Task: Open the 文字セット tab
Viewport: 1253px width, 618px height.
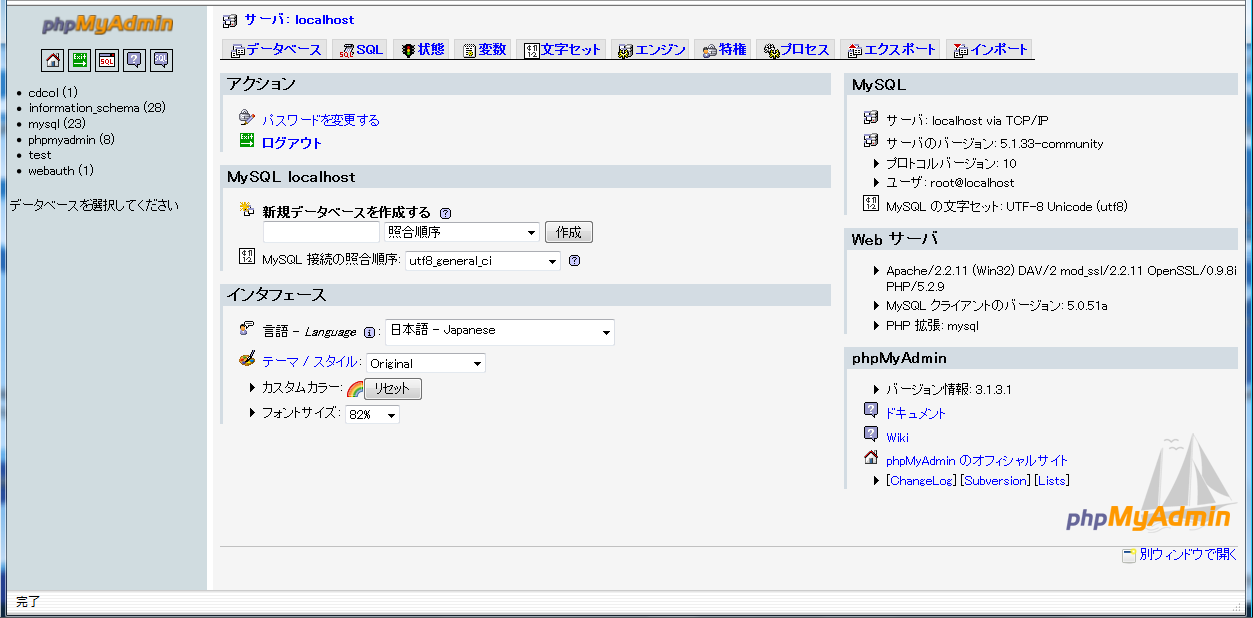Action: 562,49
